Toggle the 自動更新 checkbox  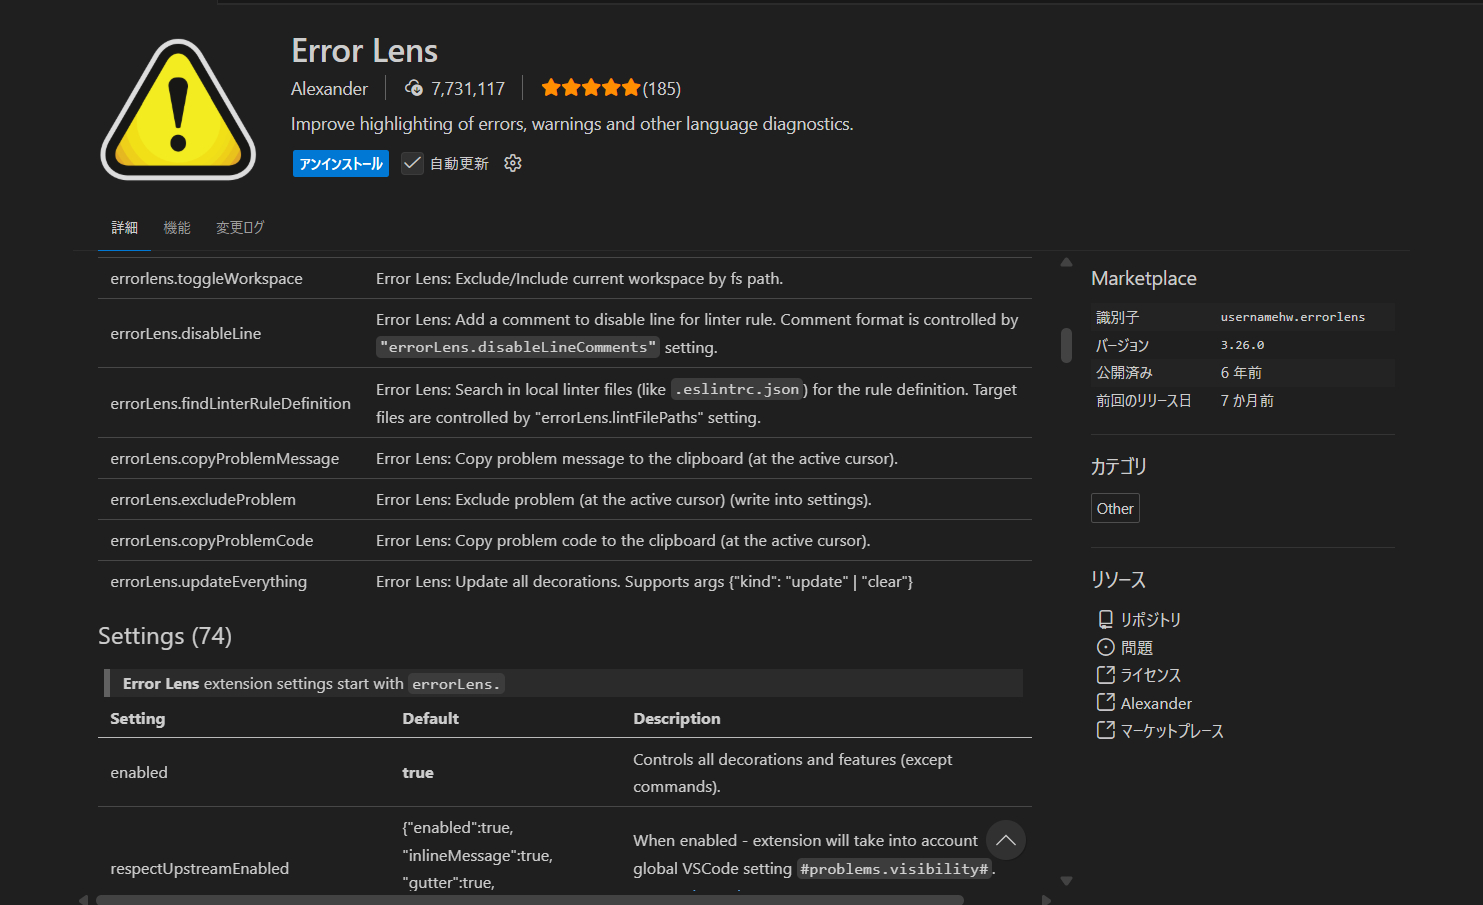(412, 163)
